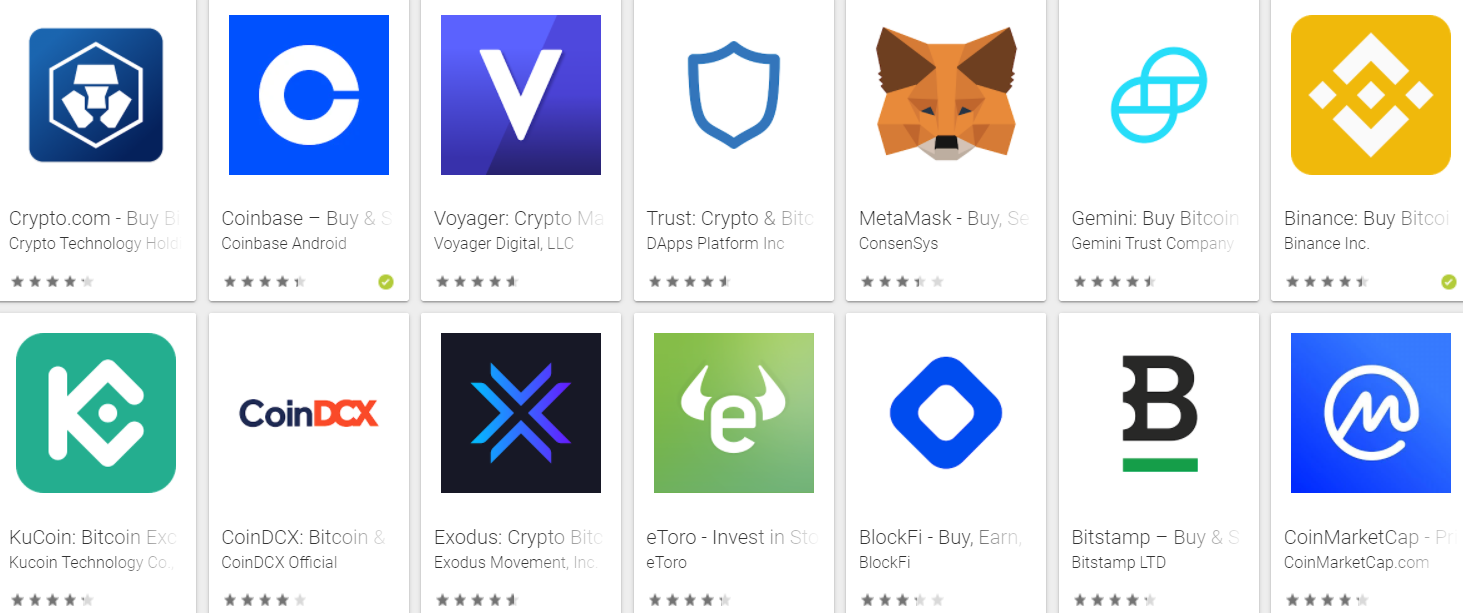The image size is (1463, 613).
Task: Click the Coinbase blue logo icon
Action: click(309, 95)
